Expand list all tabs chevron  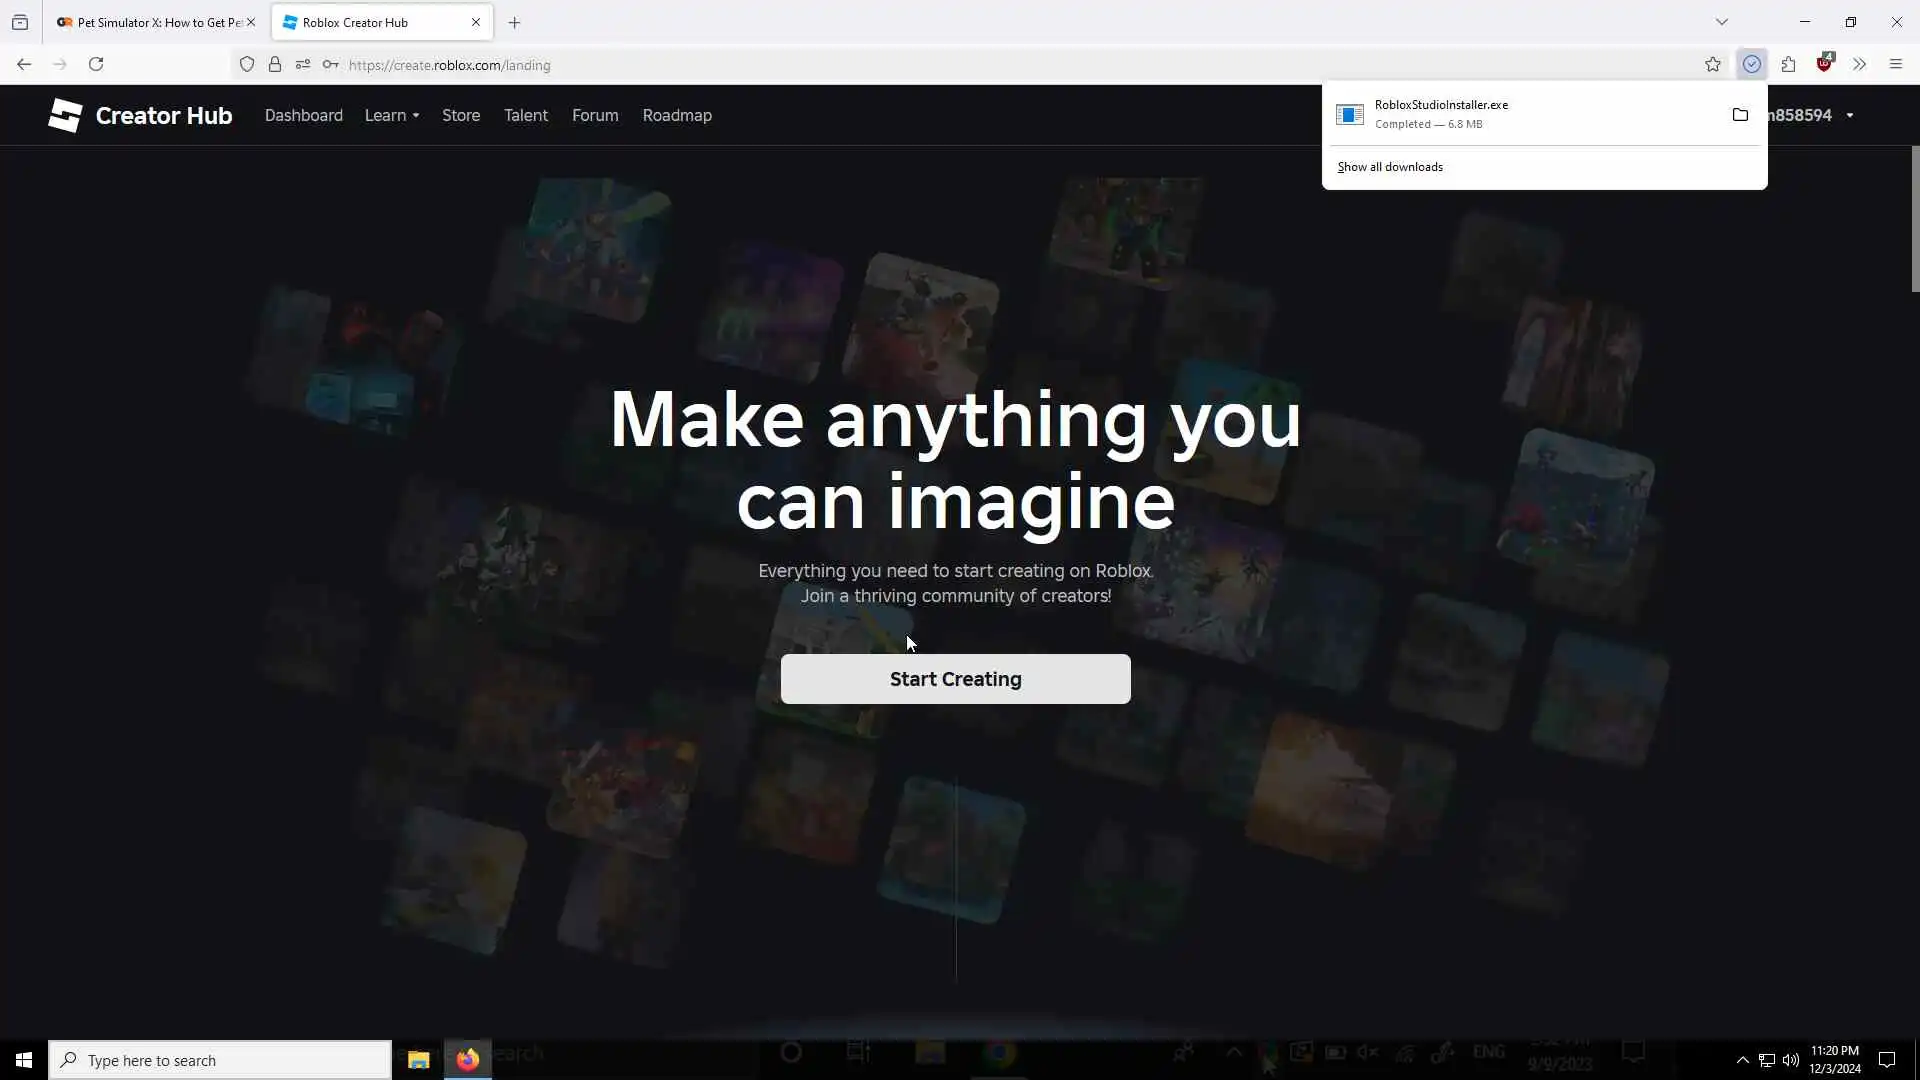pyautogui.click(x=1721, y=22)
